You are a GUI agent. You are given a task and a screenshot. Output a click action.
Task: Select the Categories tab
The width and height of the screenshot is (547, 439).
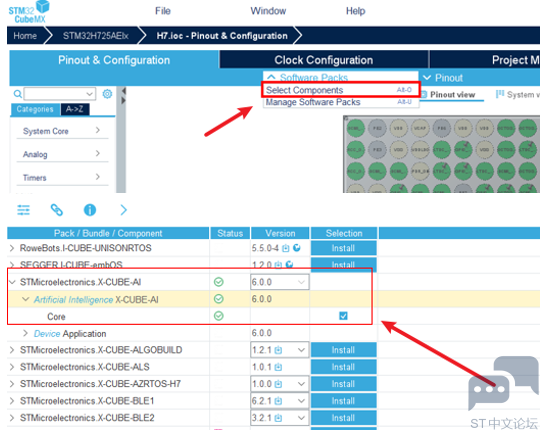[35, 109]
